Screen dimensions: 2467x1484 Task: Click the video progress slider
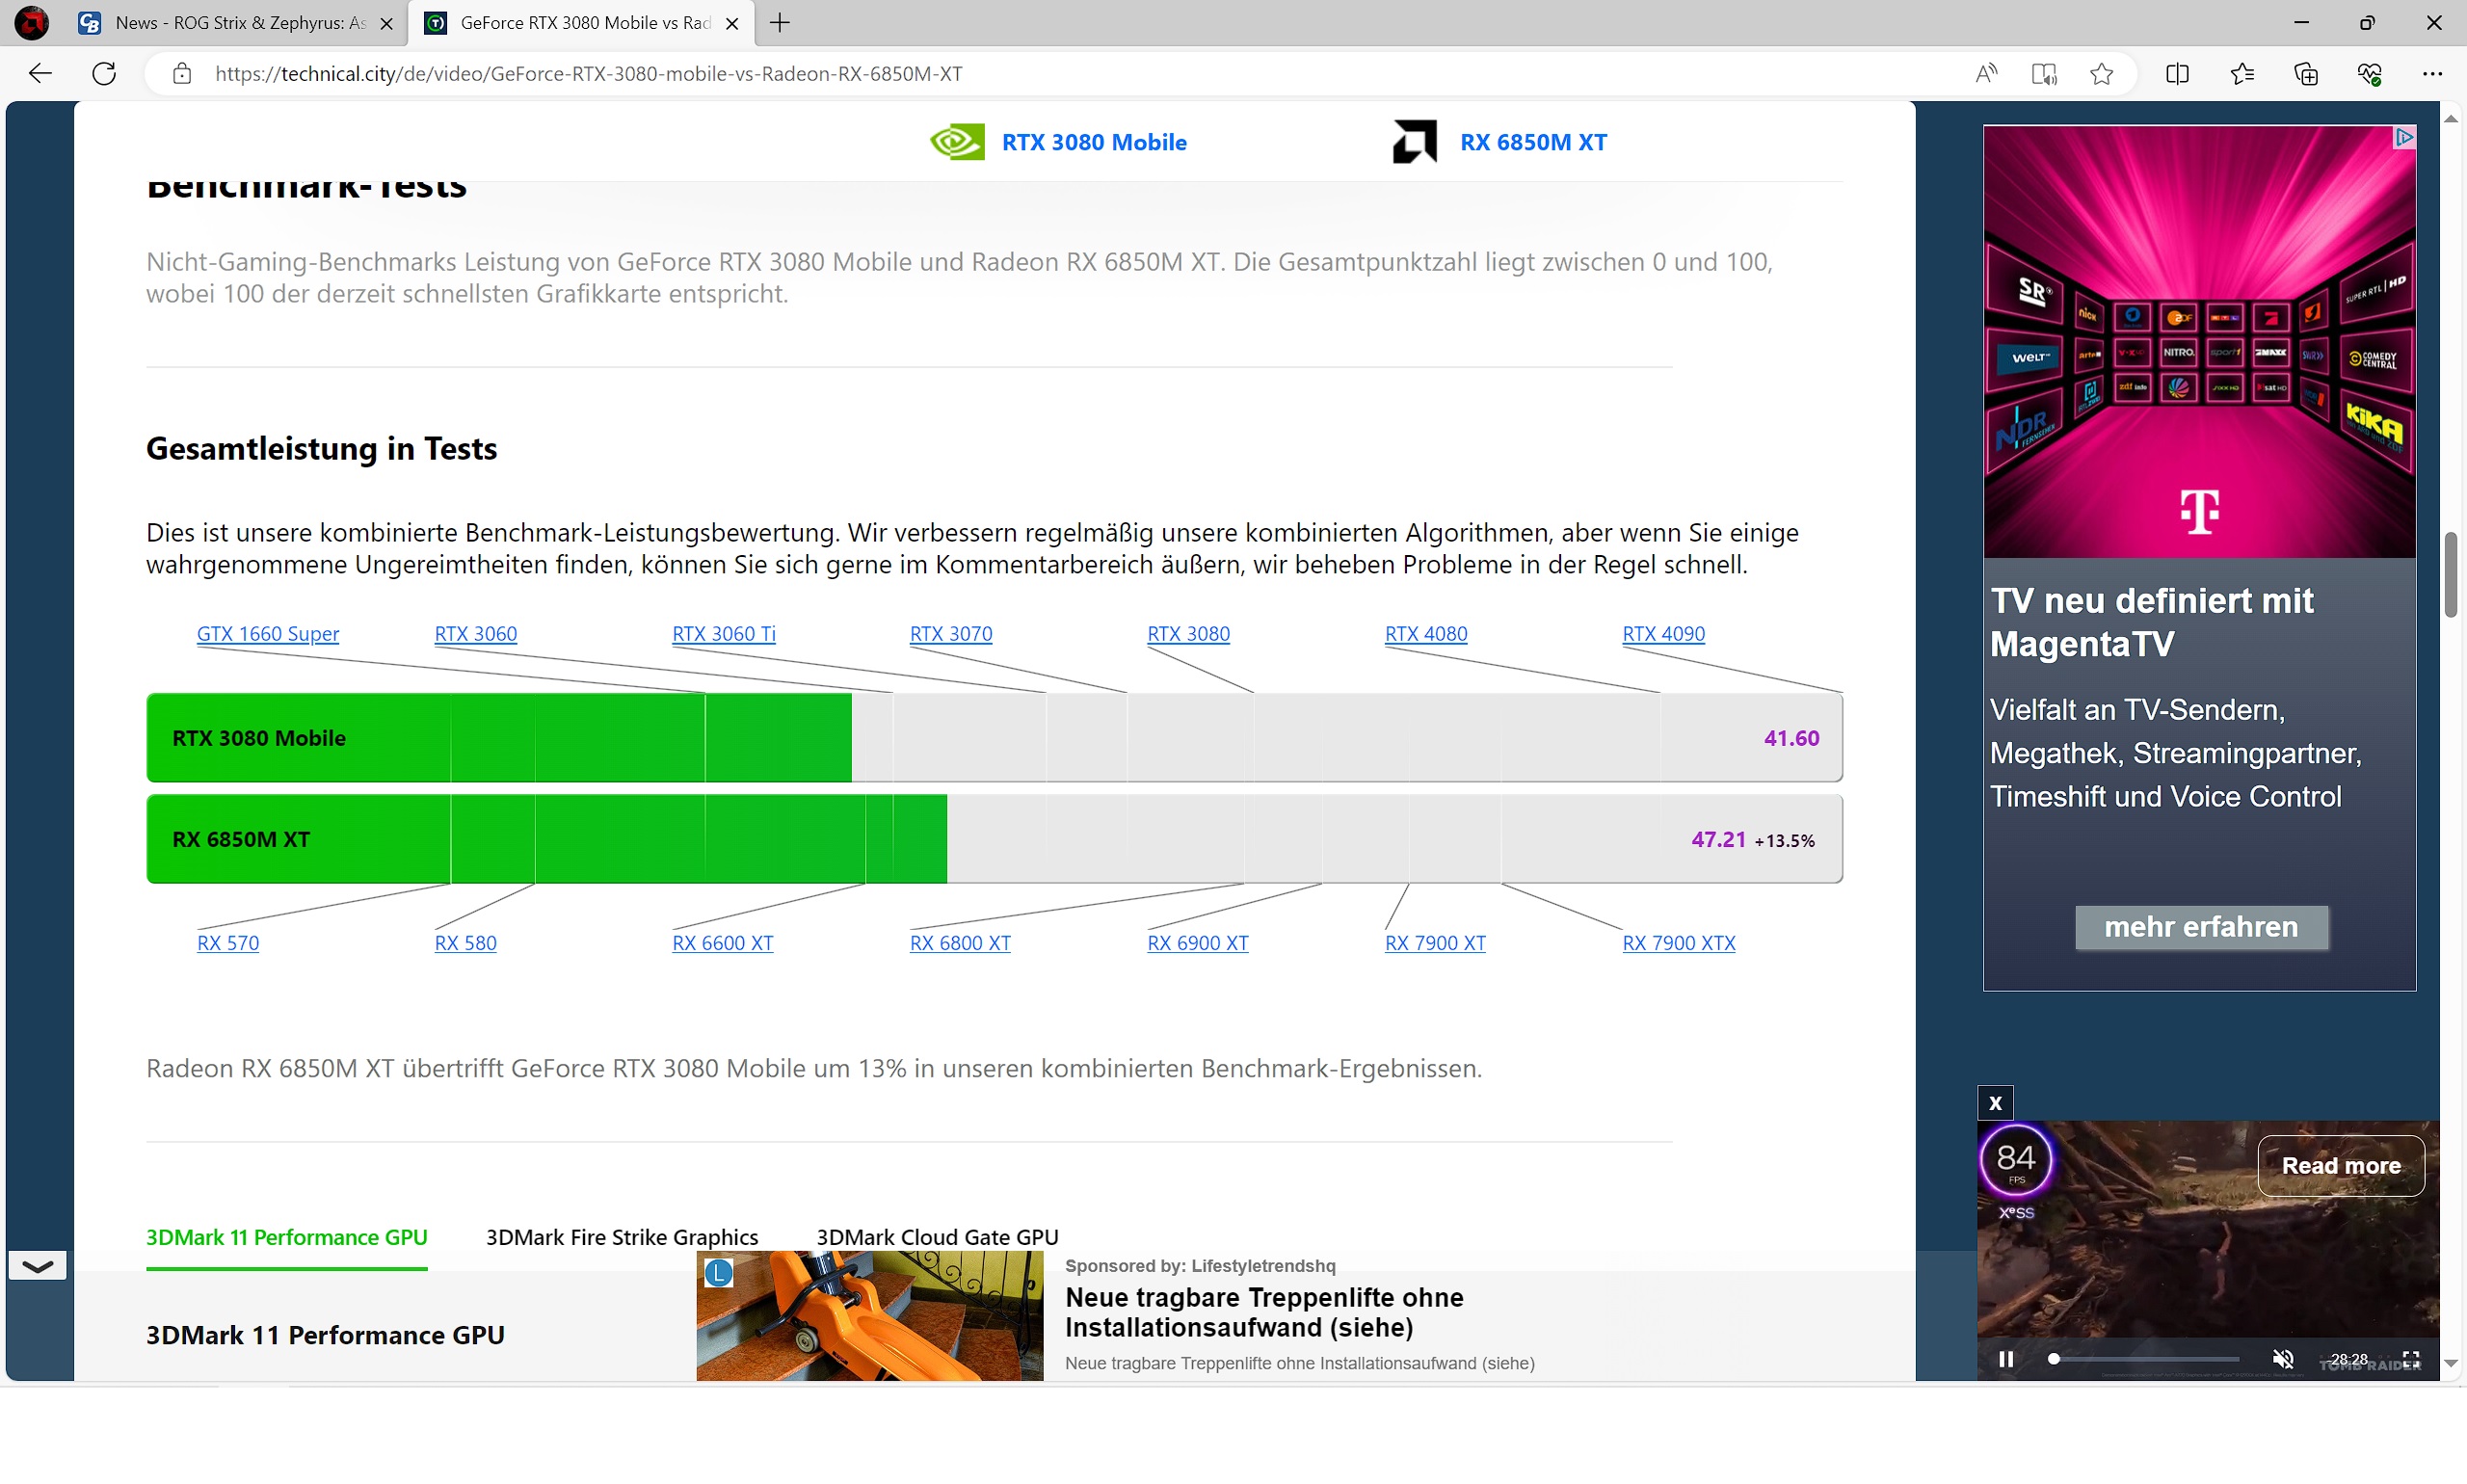coord(2145,1358)
